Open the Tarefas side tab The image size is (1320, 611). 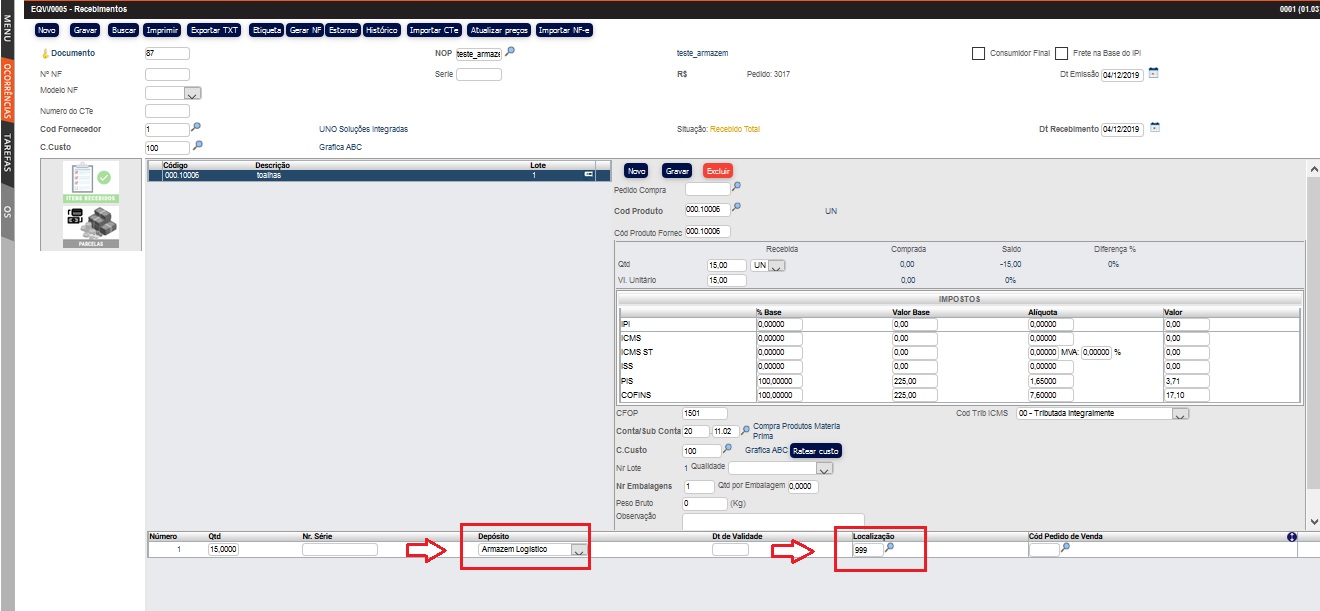click(x=7, y=153)
